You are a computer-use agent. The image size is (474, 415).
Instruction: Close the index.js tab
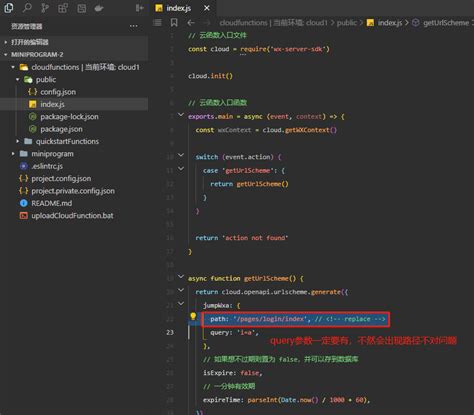[207, 8]
